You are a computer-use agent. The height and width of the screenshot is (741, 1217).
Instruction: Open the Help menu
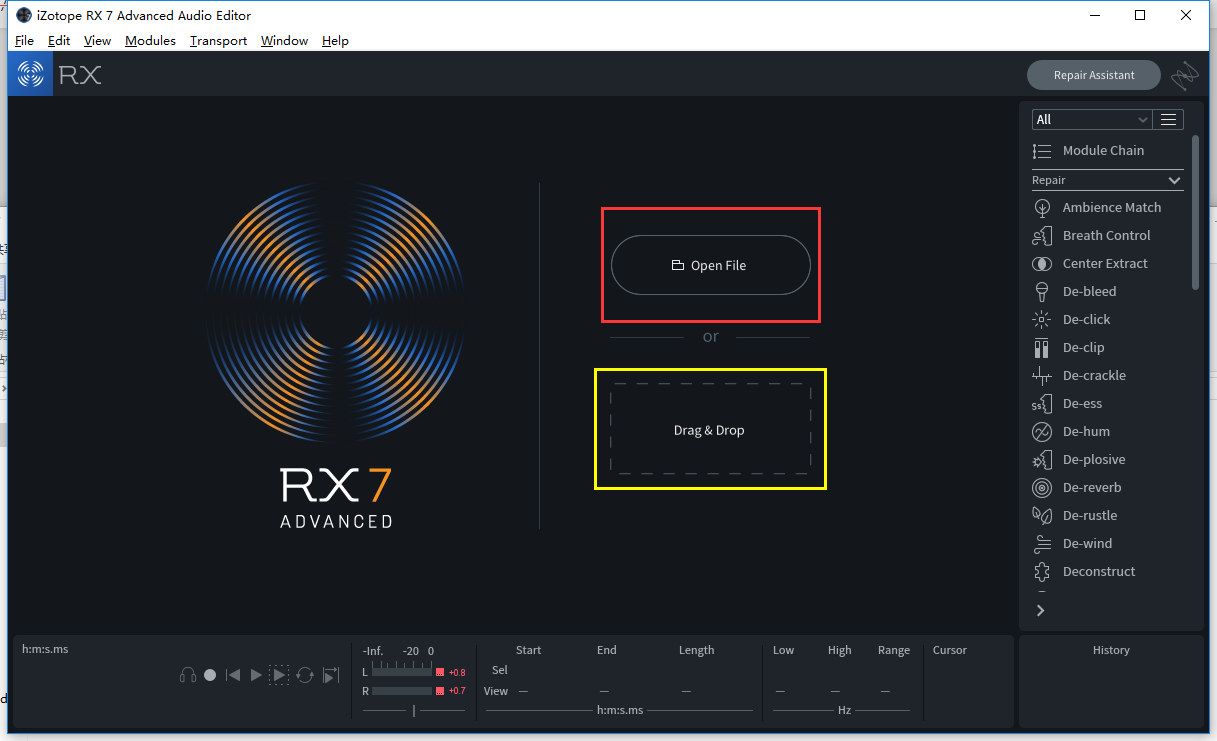pos(335,41)
